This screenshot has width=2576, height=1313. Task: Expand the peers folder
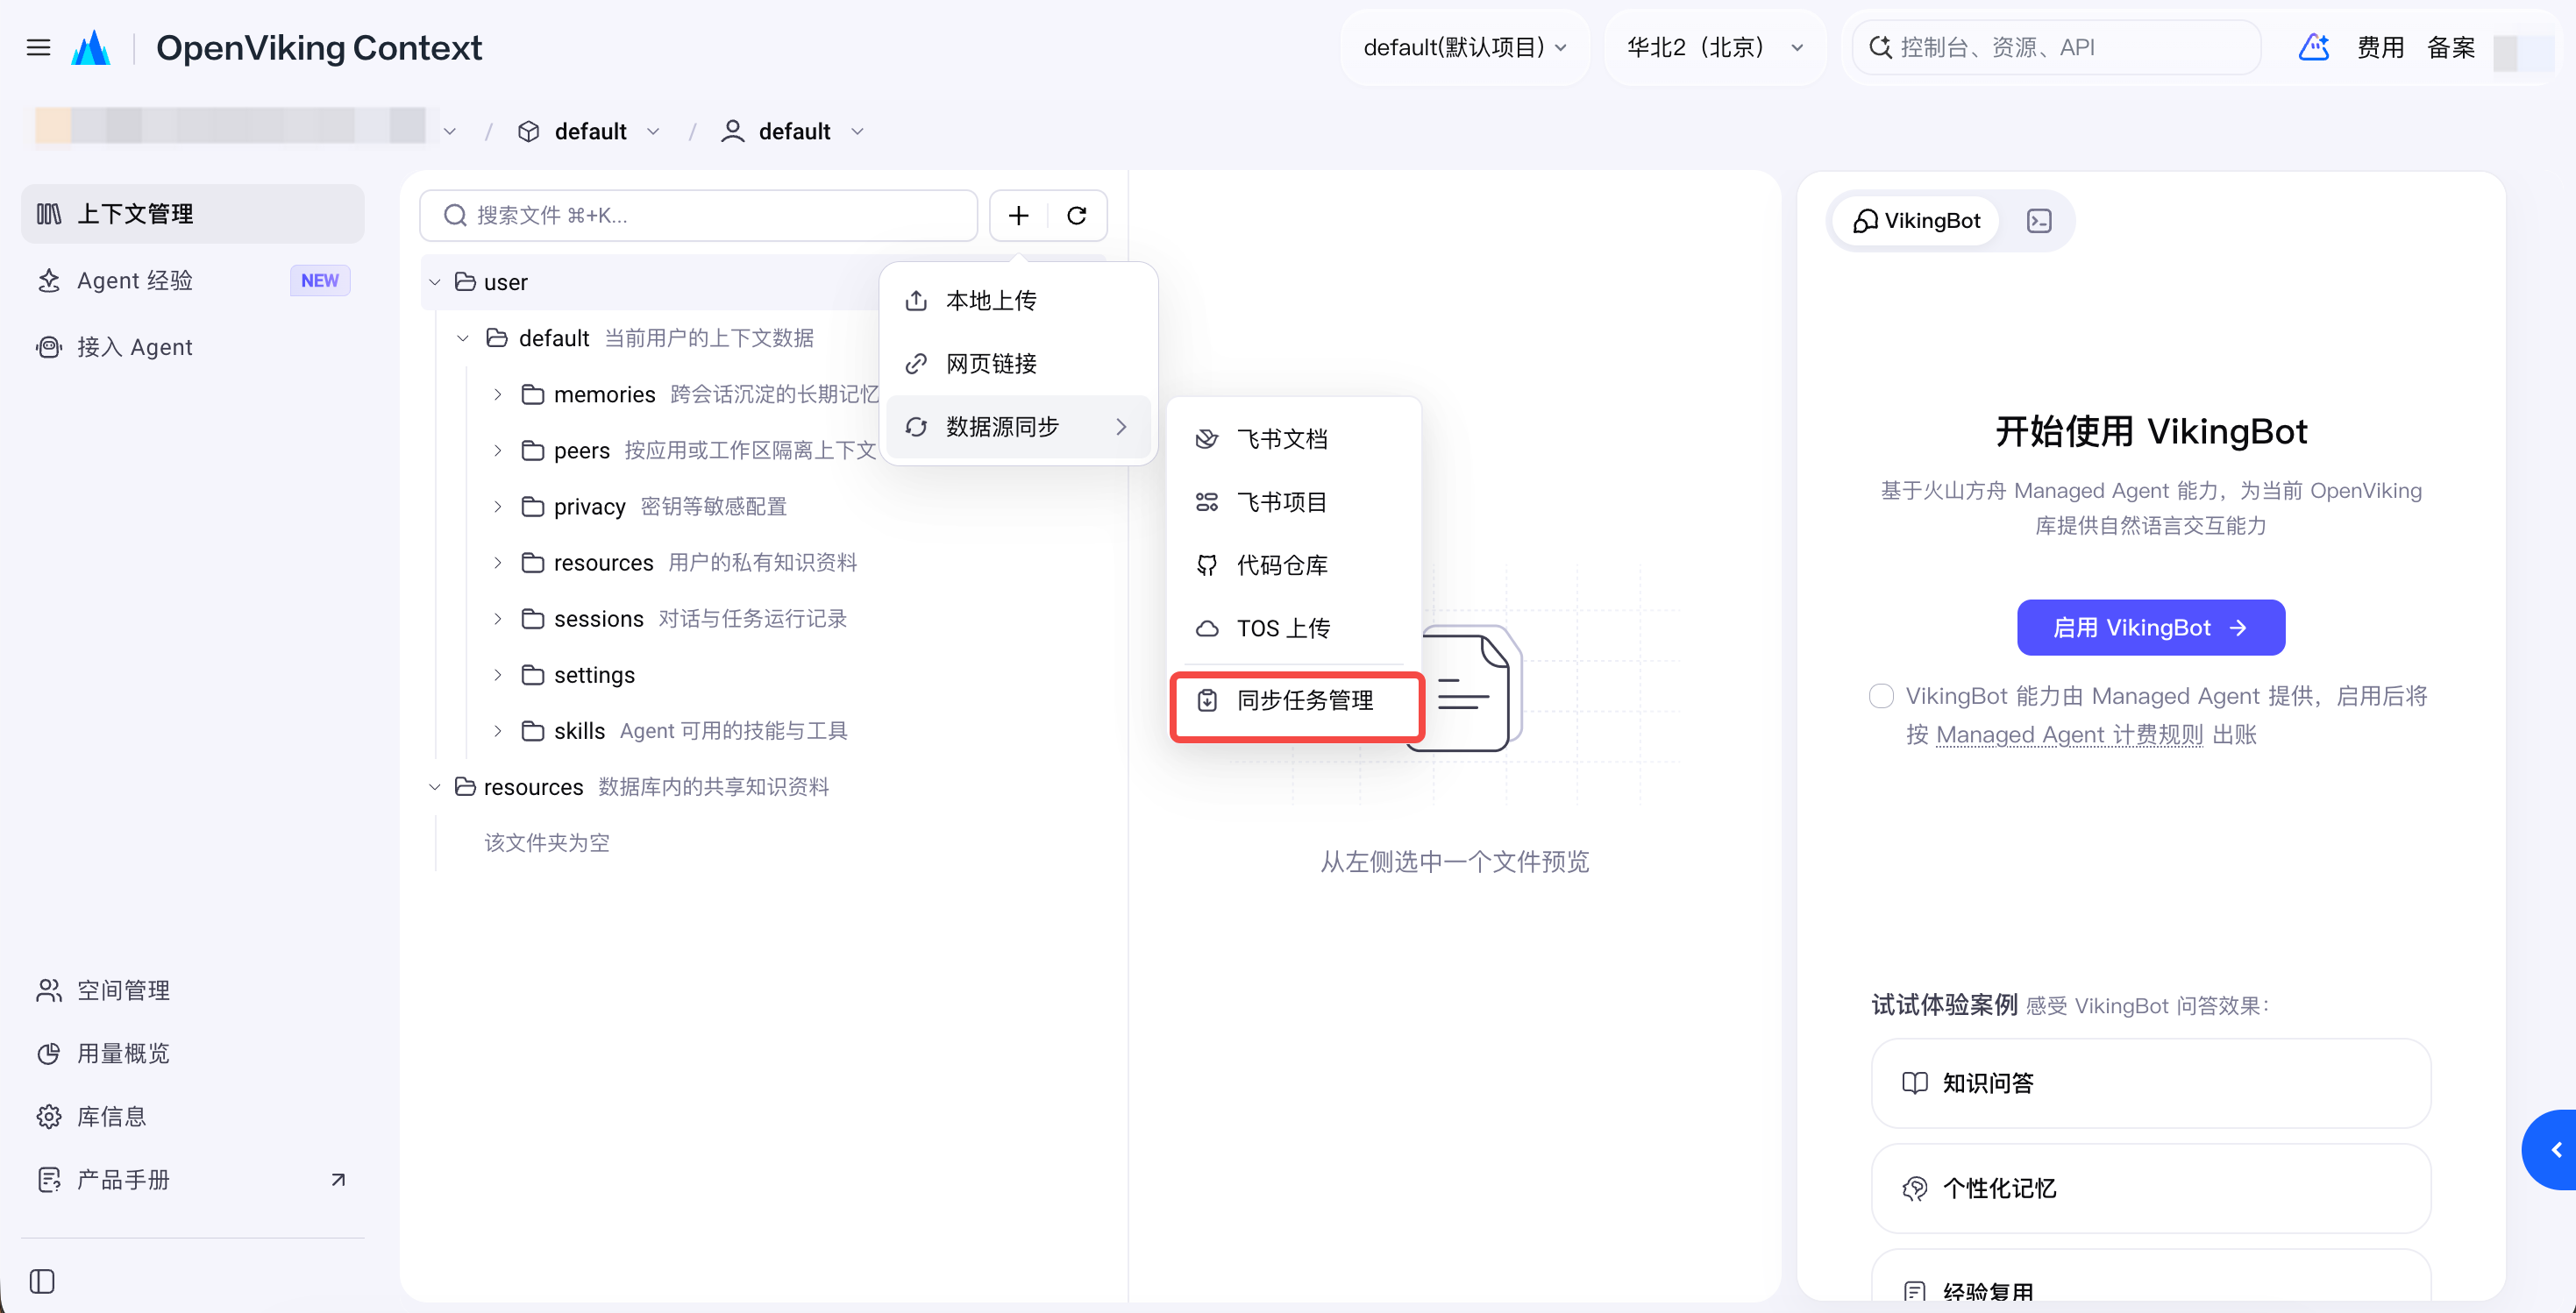pos(497,450)
